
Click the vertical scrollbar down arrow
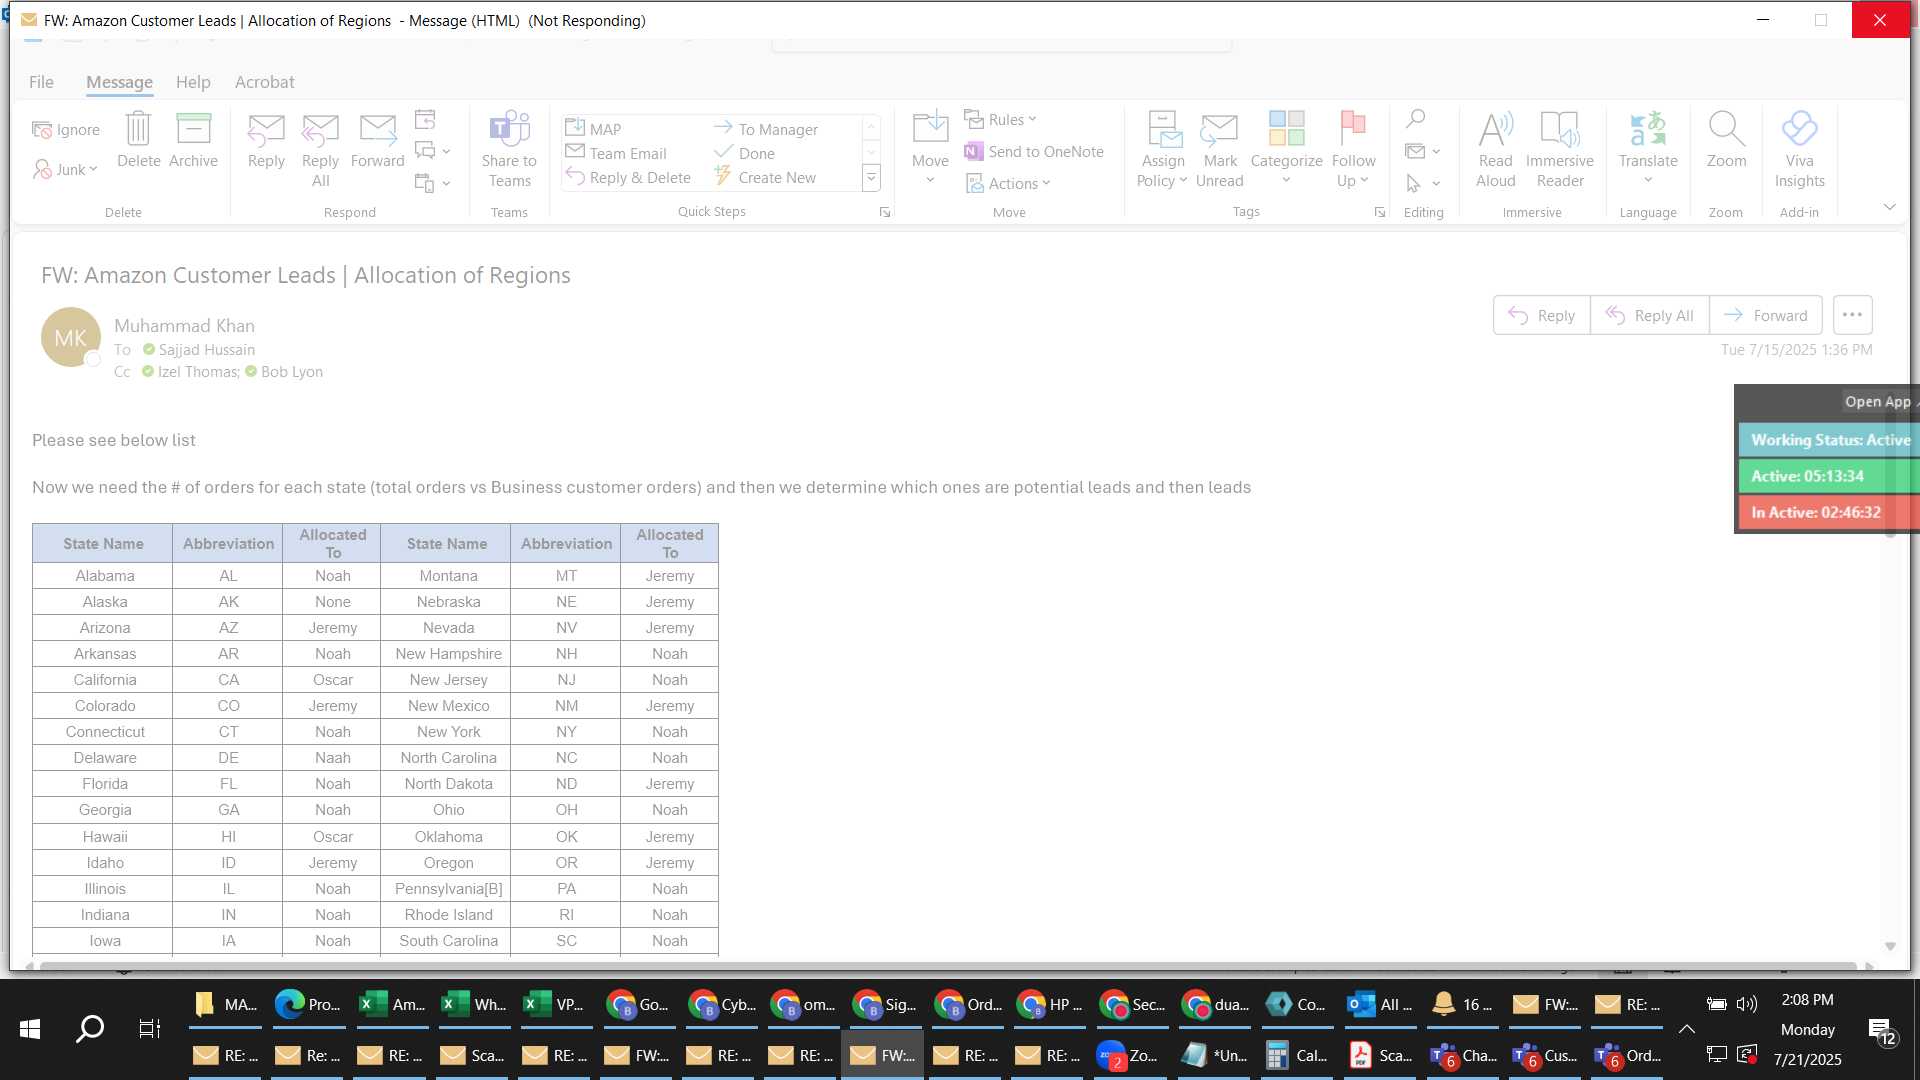[x=1890, y=946]
